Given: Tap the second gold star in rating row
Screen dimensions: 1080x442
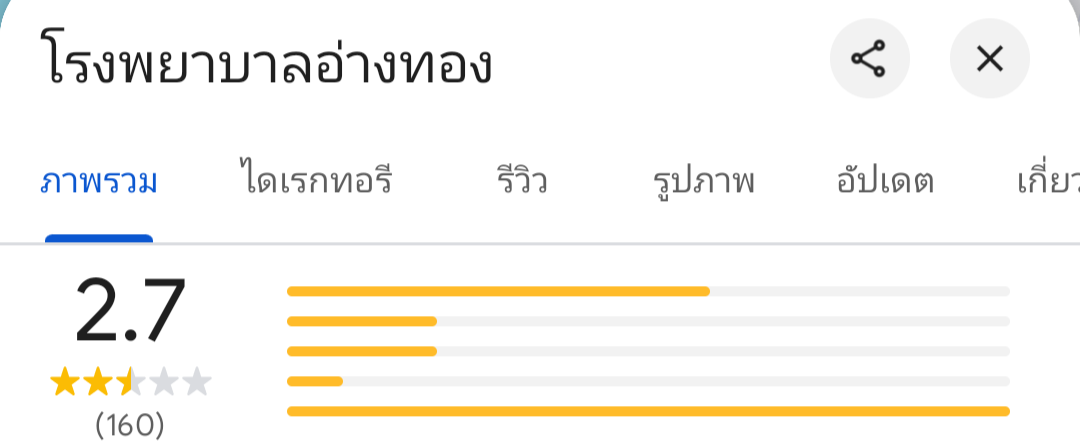Looking at the screenshot, I should [x=98, y=381].
